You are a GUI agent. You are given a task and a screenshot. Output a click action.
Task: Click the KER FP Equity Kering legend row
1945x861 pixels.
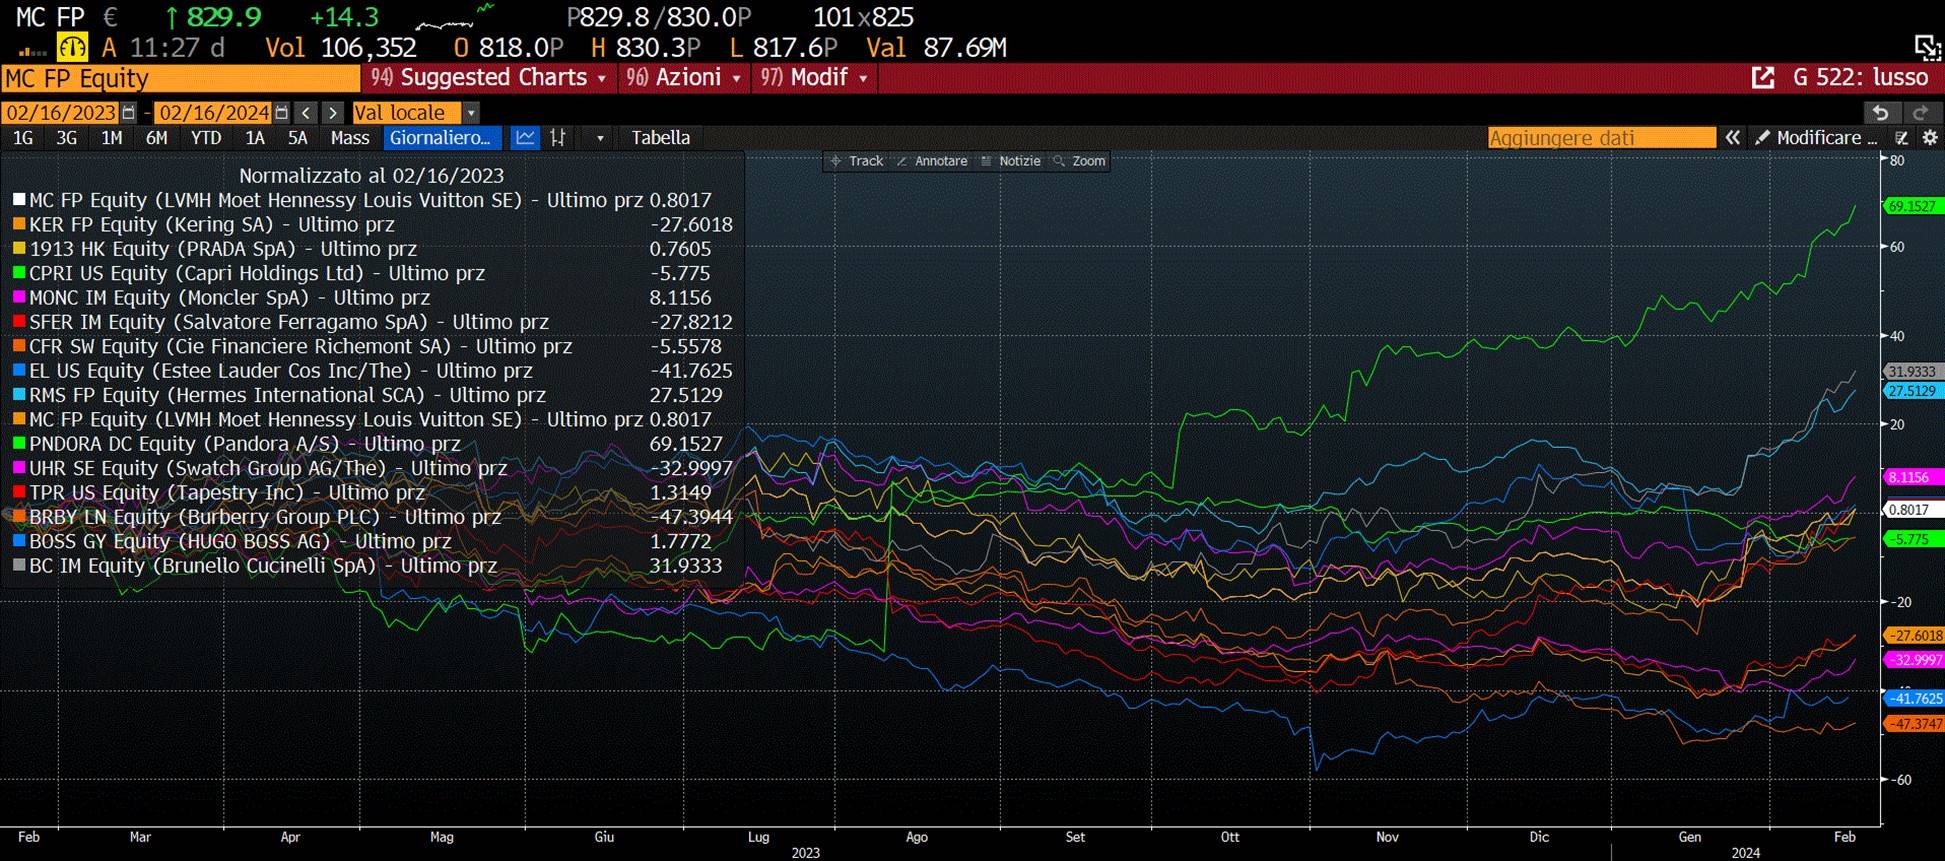tap(373, 225)
